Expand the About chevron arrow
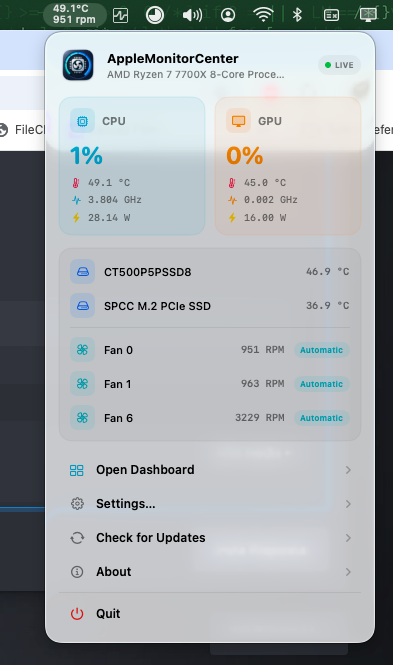Screen dimensions: 393x665 348,572
